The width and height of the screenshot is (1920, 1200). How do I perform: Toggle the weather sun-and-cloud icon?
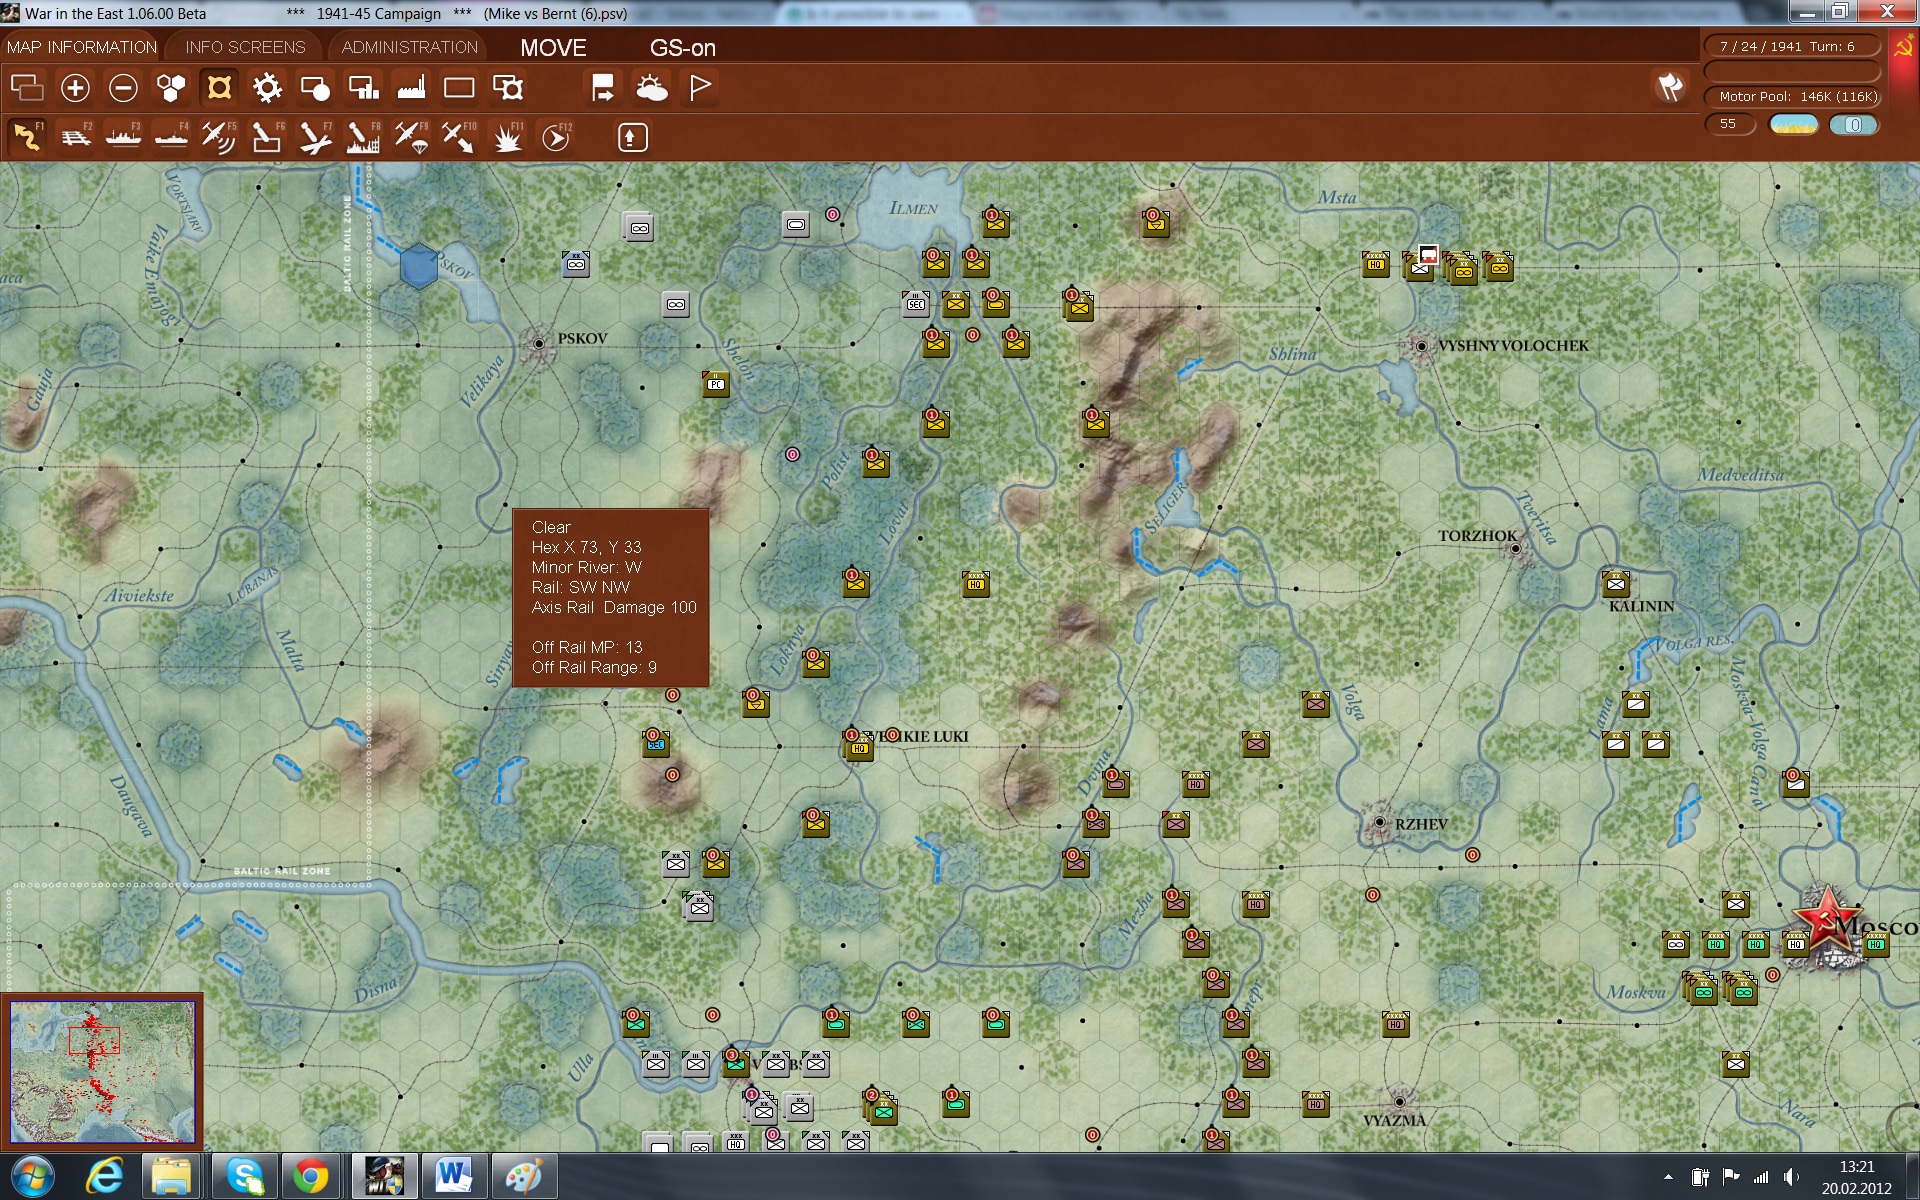coord(651,88)
